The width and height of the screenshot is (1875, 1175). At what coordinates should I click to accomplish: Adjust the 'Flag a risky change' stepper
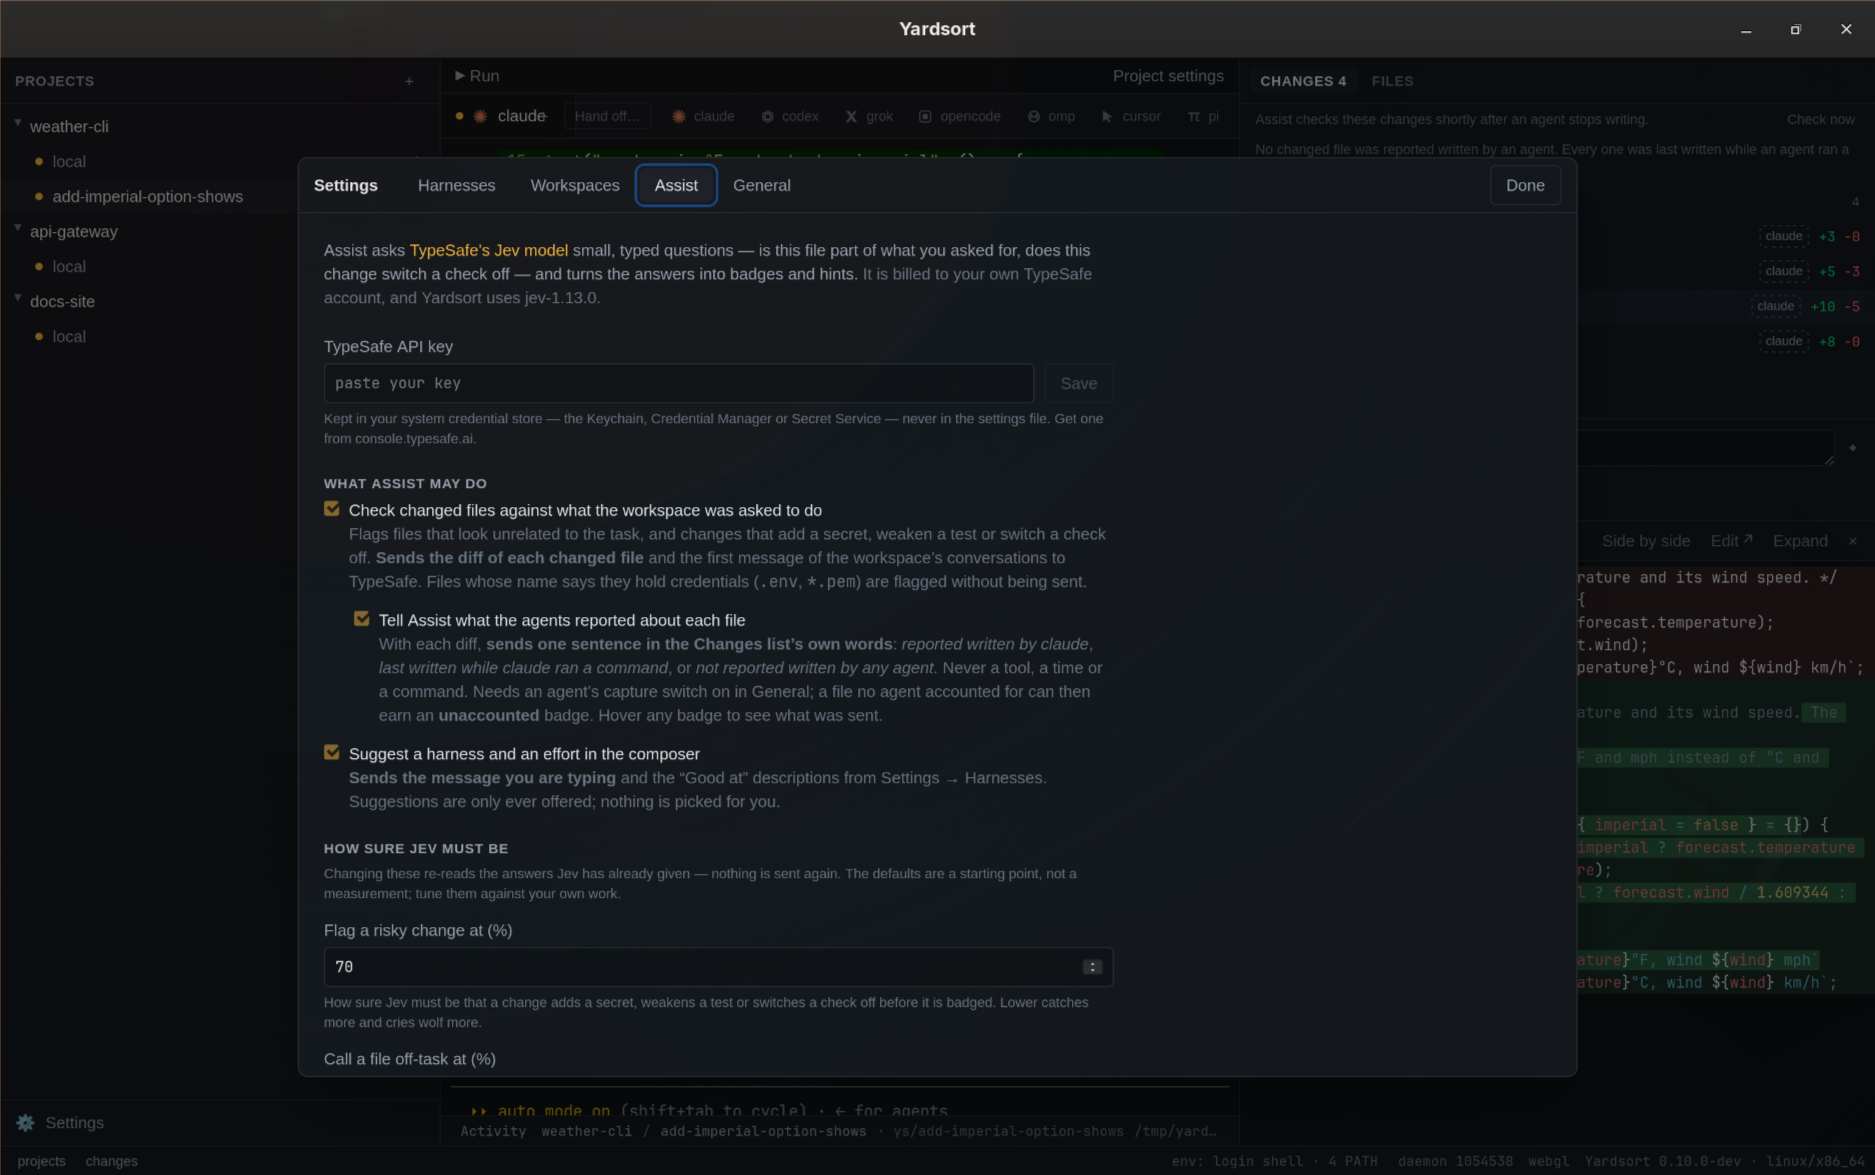point(1092,967)
